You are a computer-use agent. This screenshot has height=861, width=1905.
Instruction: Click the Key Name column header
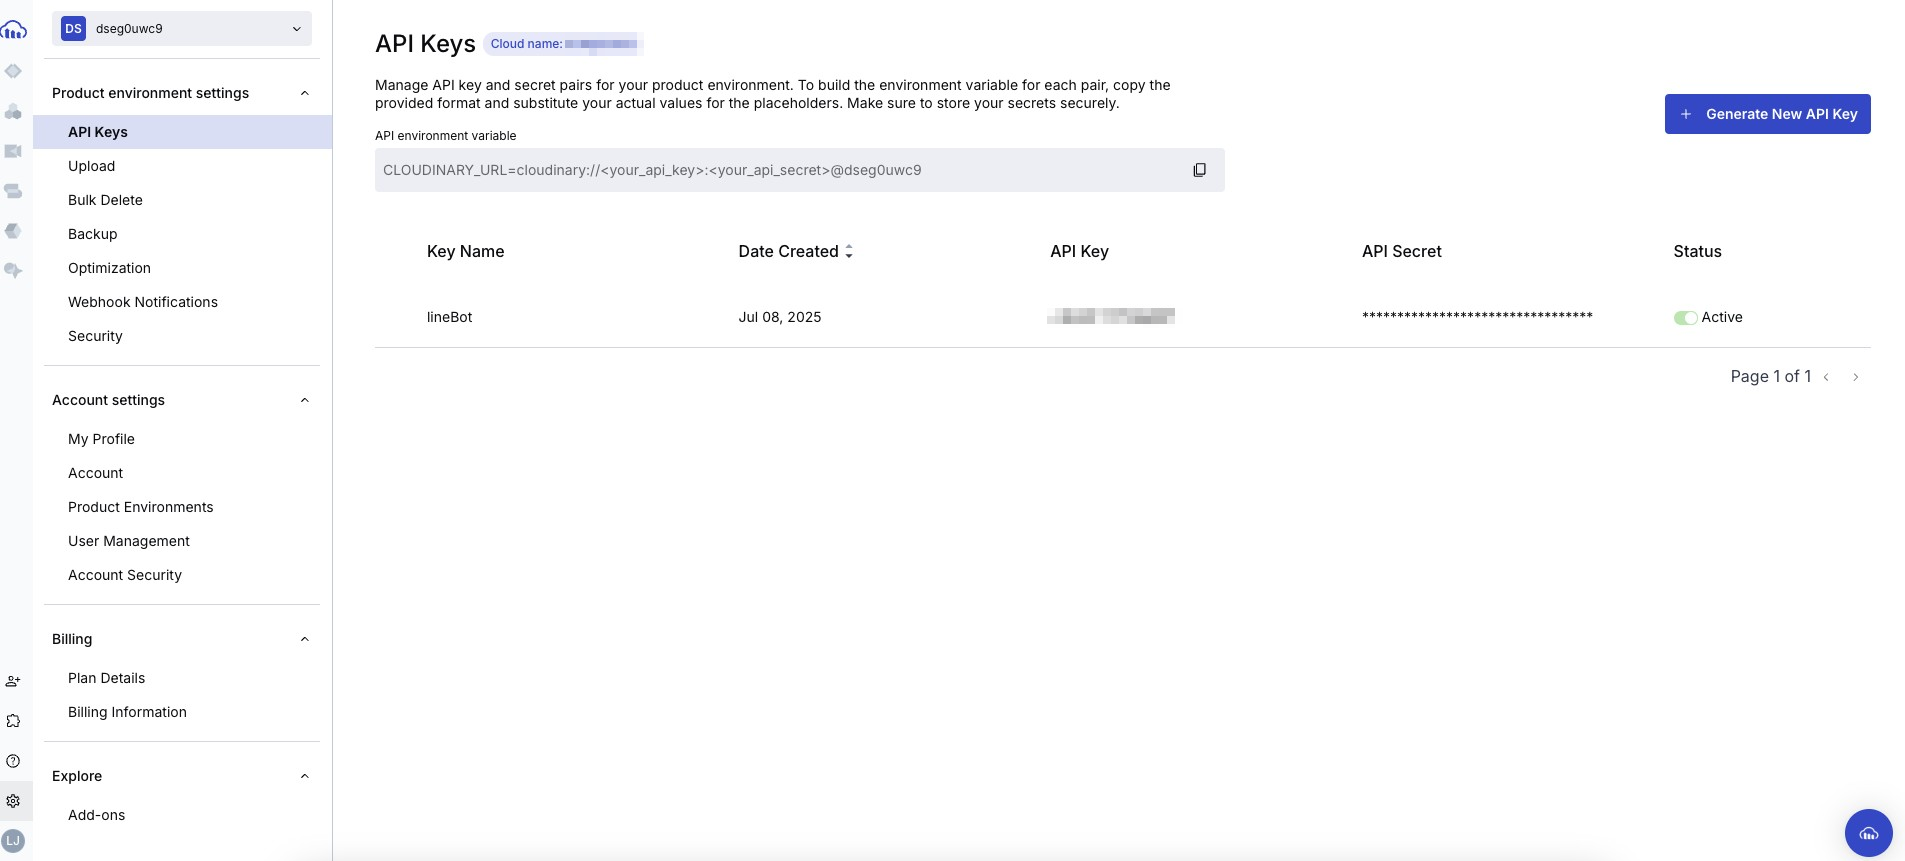tap(465, 251)
